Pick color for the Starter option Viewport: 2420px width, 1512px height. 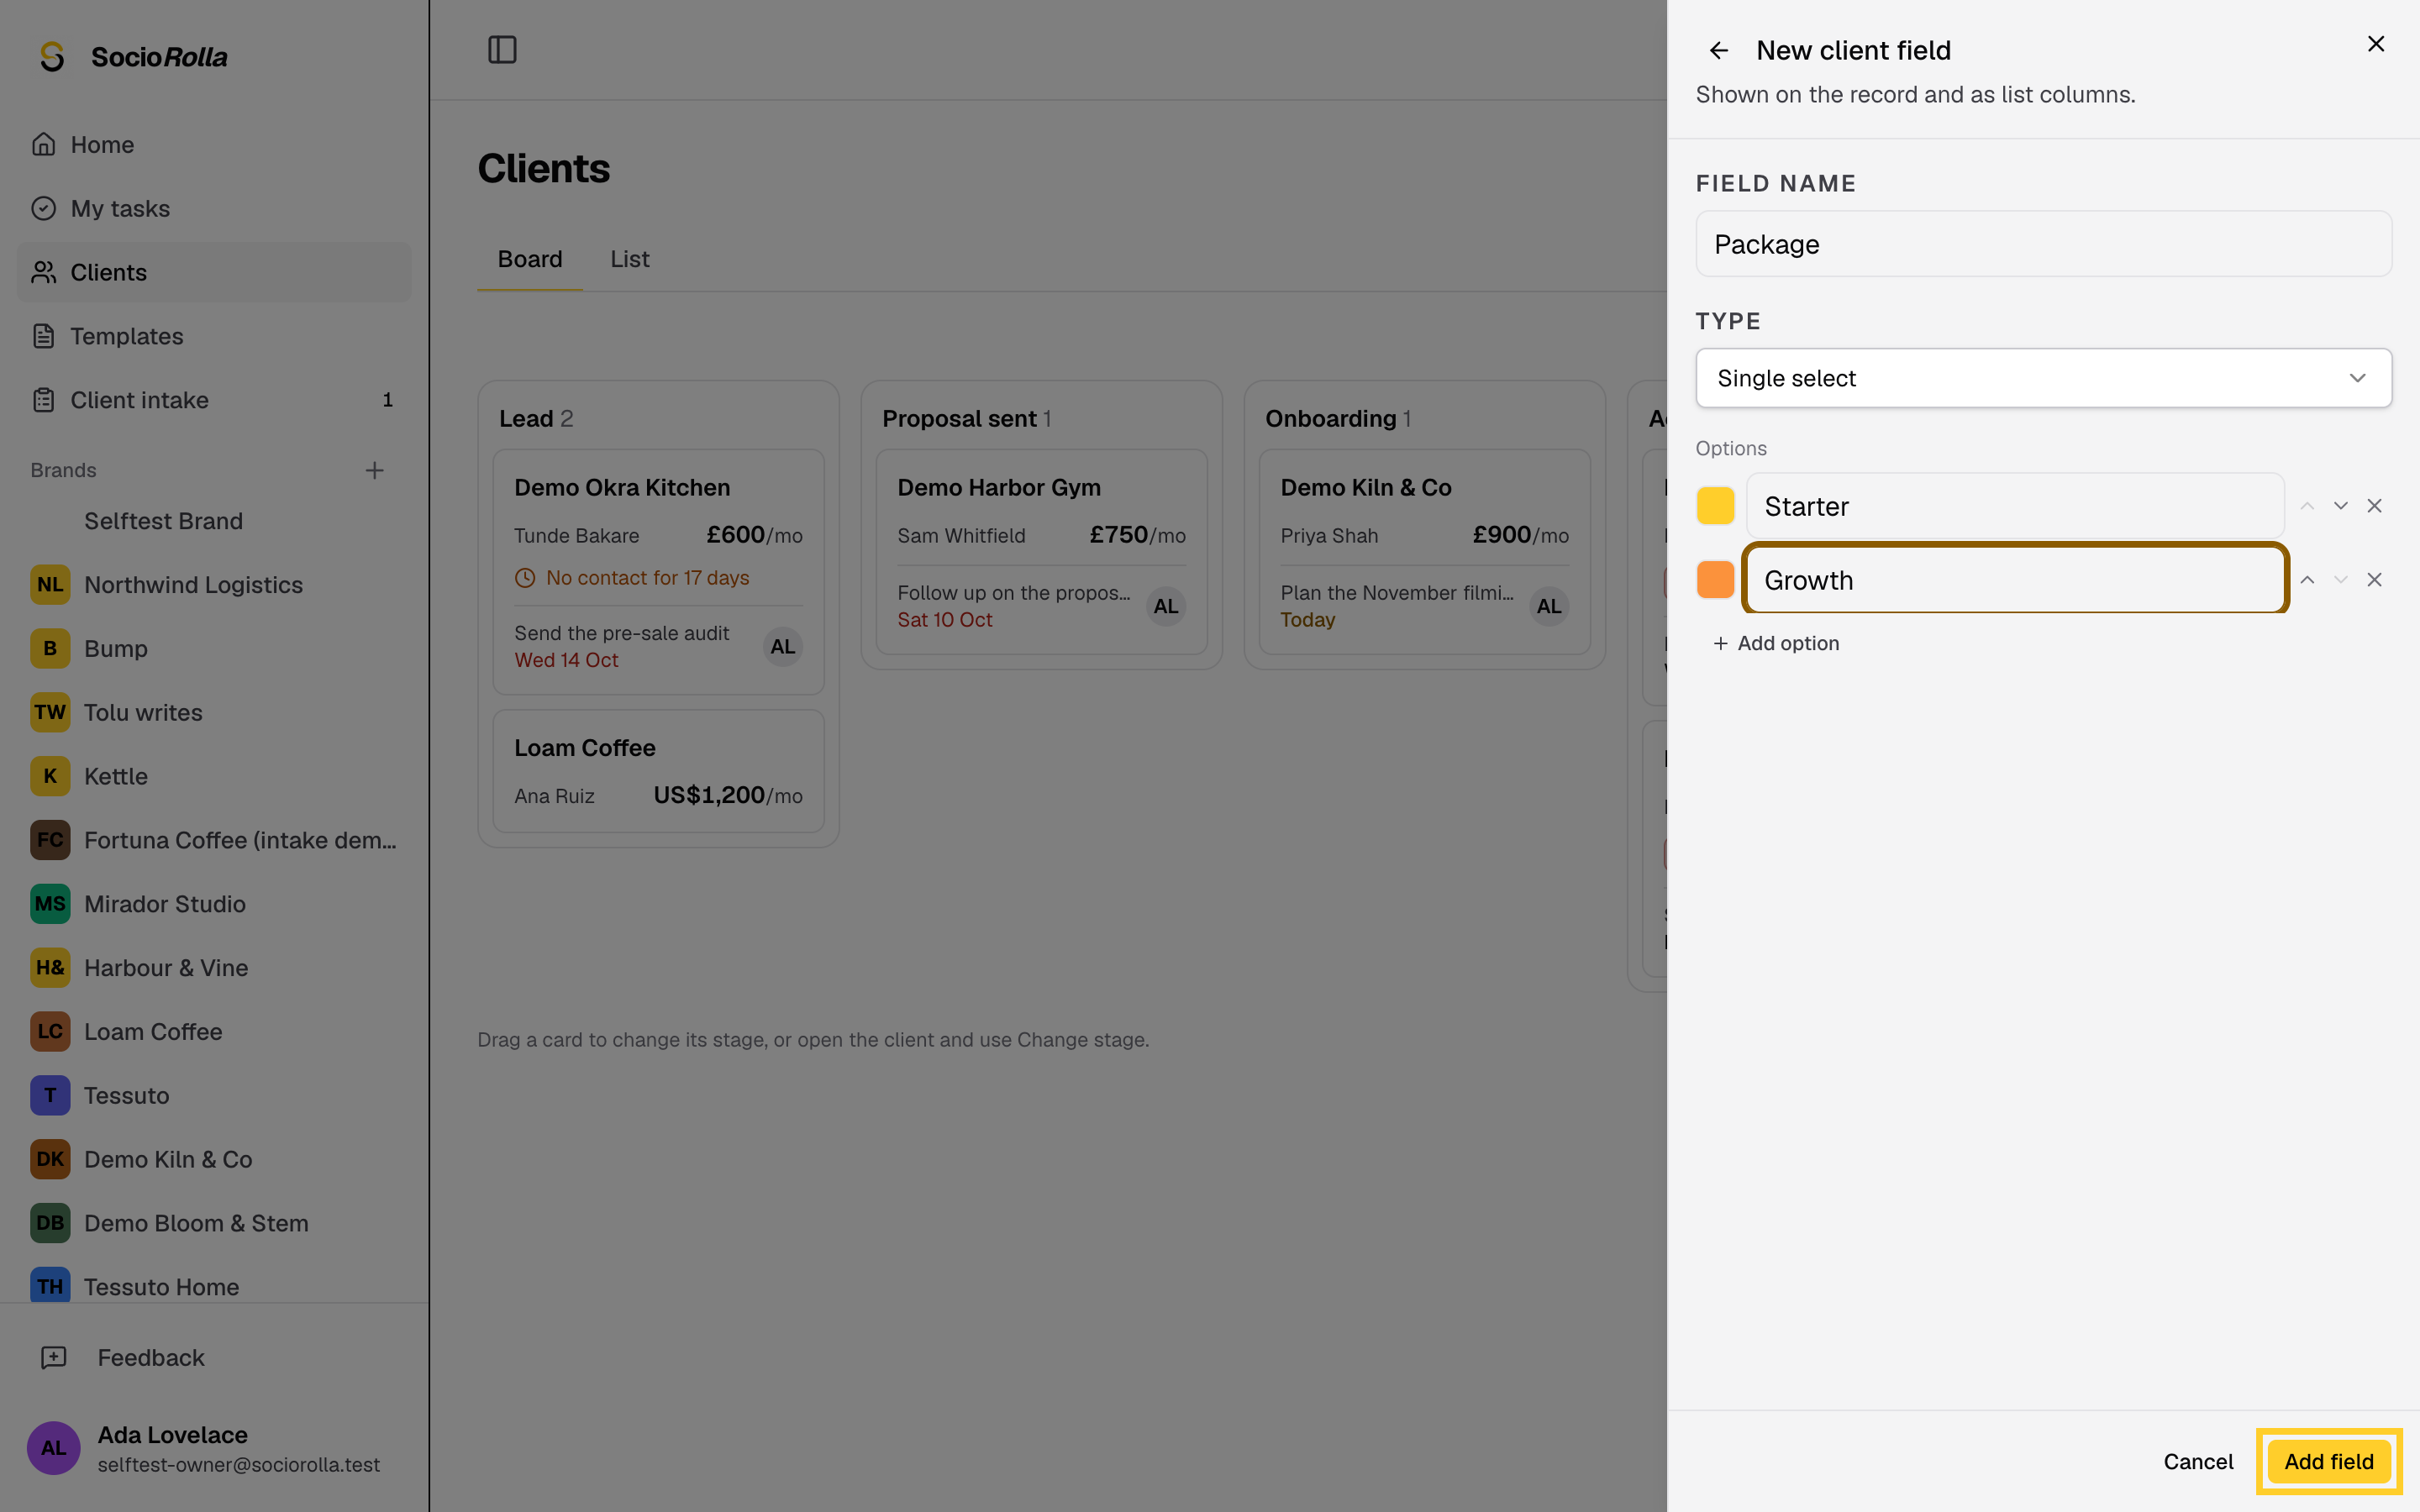(1715, 506)
